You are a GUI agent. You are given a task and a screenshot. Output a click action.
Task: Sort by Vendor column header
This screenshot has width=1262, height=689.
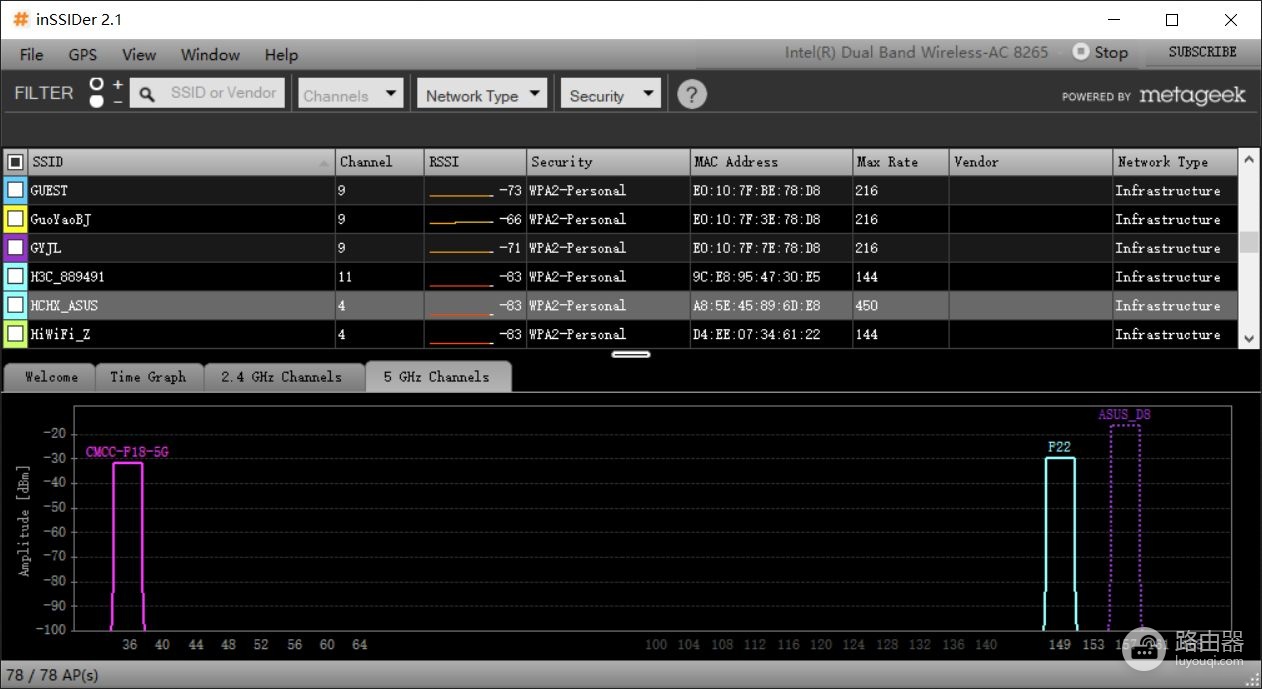pyautogui.click(x=1031, y=162)
